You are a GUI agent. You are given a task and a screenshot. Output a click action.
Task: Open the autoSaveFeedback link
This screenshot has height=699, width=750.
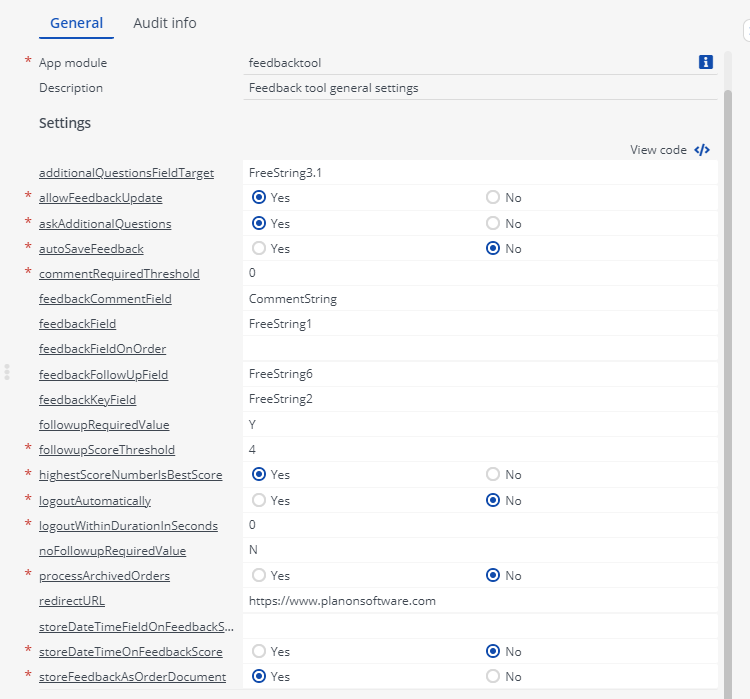coord(91,249)
